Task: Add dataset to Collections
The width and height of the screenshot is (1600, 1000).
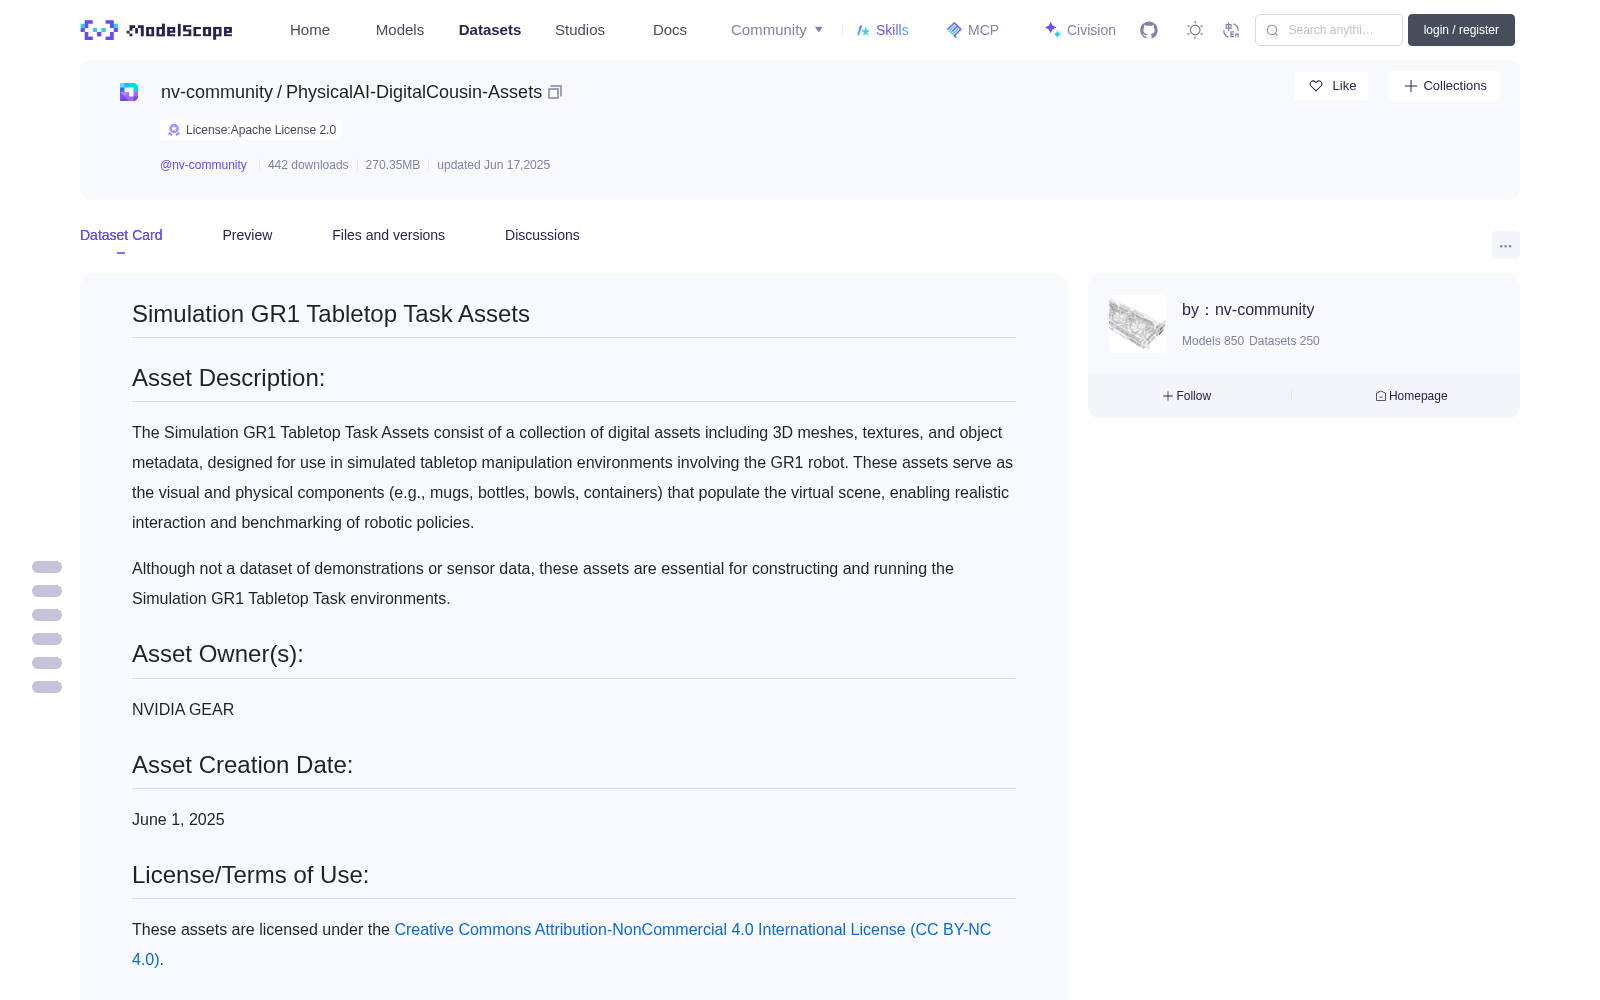Action: pos(1444,86)
